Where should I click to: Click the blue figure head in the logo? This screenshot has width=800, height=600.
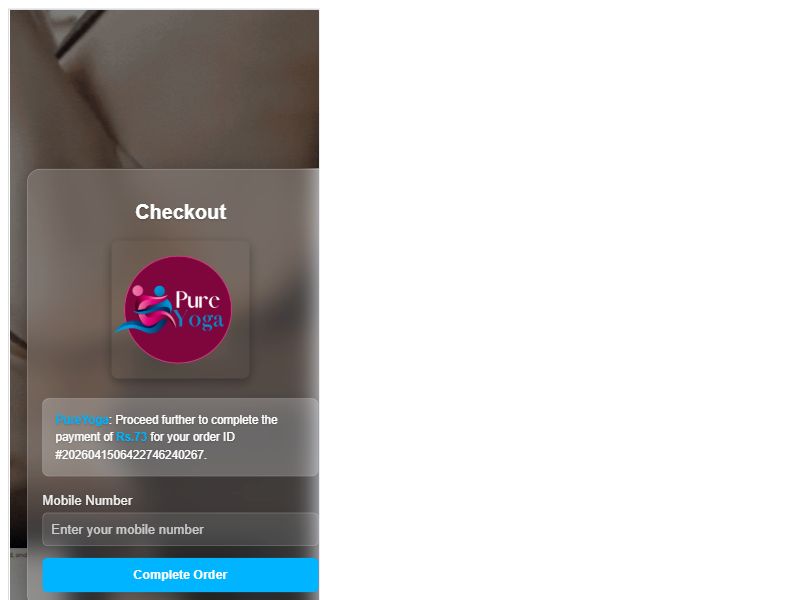pyautogui.click(x=160, y=290)
